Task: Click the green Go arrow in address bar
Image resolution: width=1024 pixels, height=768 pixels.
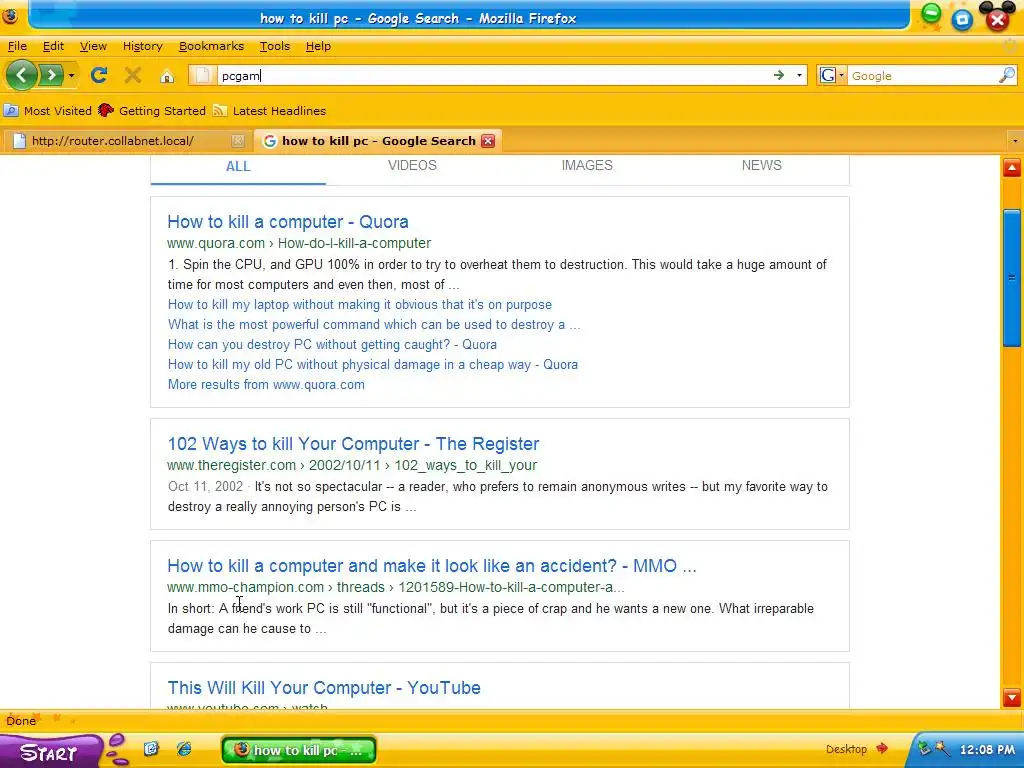Action: tap(778, 76)
